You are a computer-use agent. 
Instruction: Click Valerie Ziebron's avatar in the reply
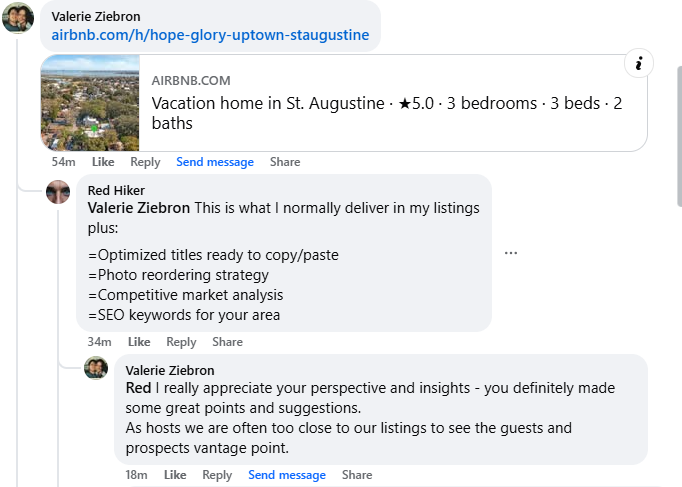coord(96,369)
